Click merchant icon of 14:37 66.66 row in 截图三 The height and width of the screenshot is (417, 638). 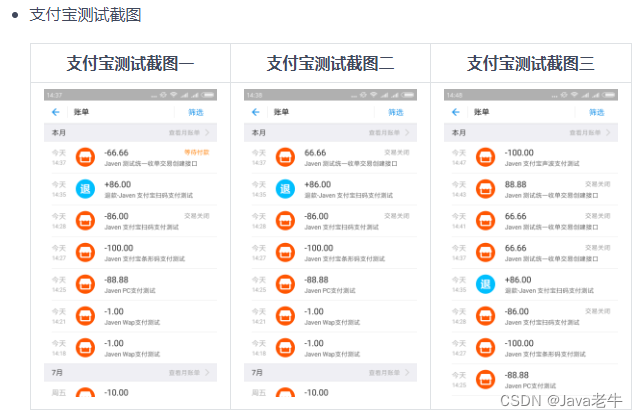coord(485,253)
